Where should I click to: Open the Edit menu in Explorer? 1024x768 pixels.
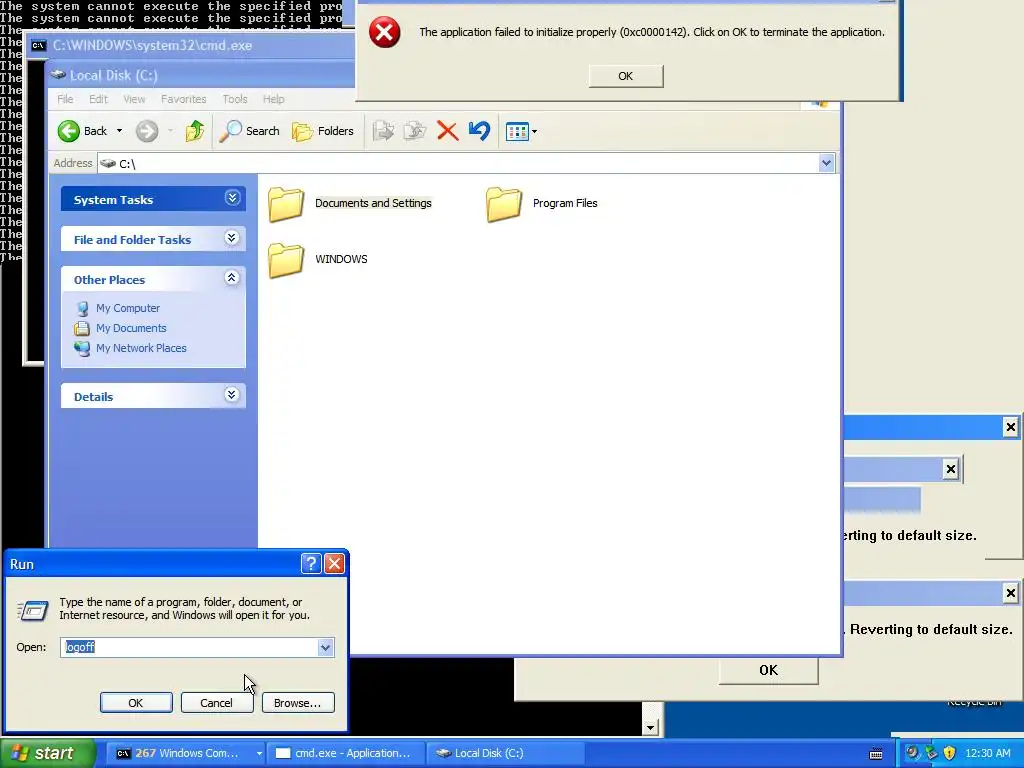coord(99,99)
